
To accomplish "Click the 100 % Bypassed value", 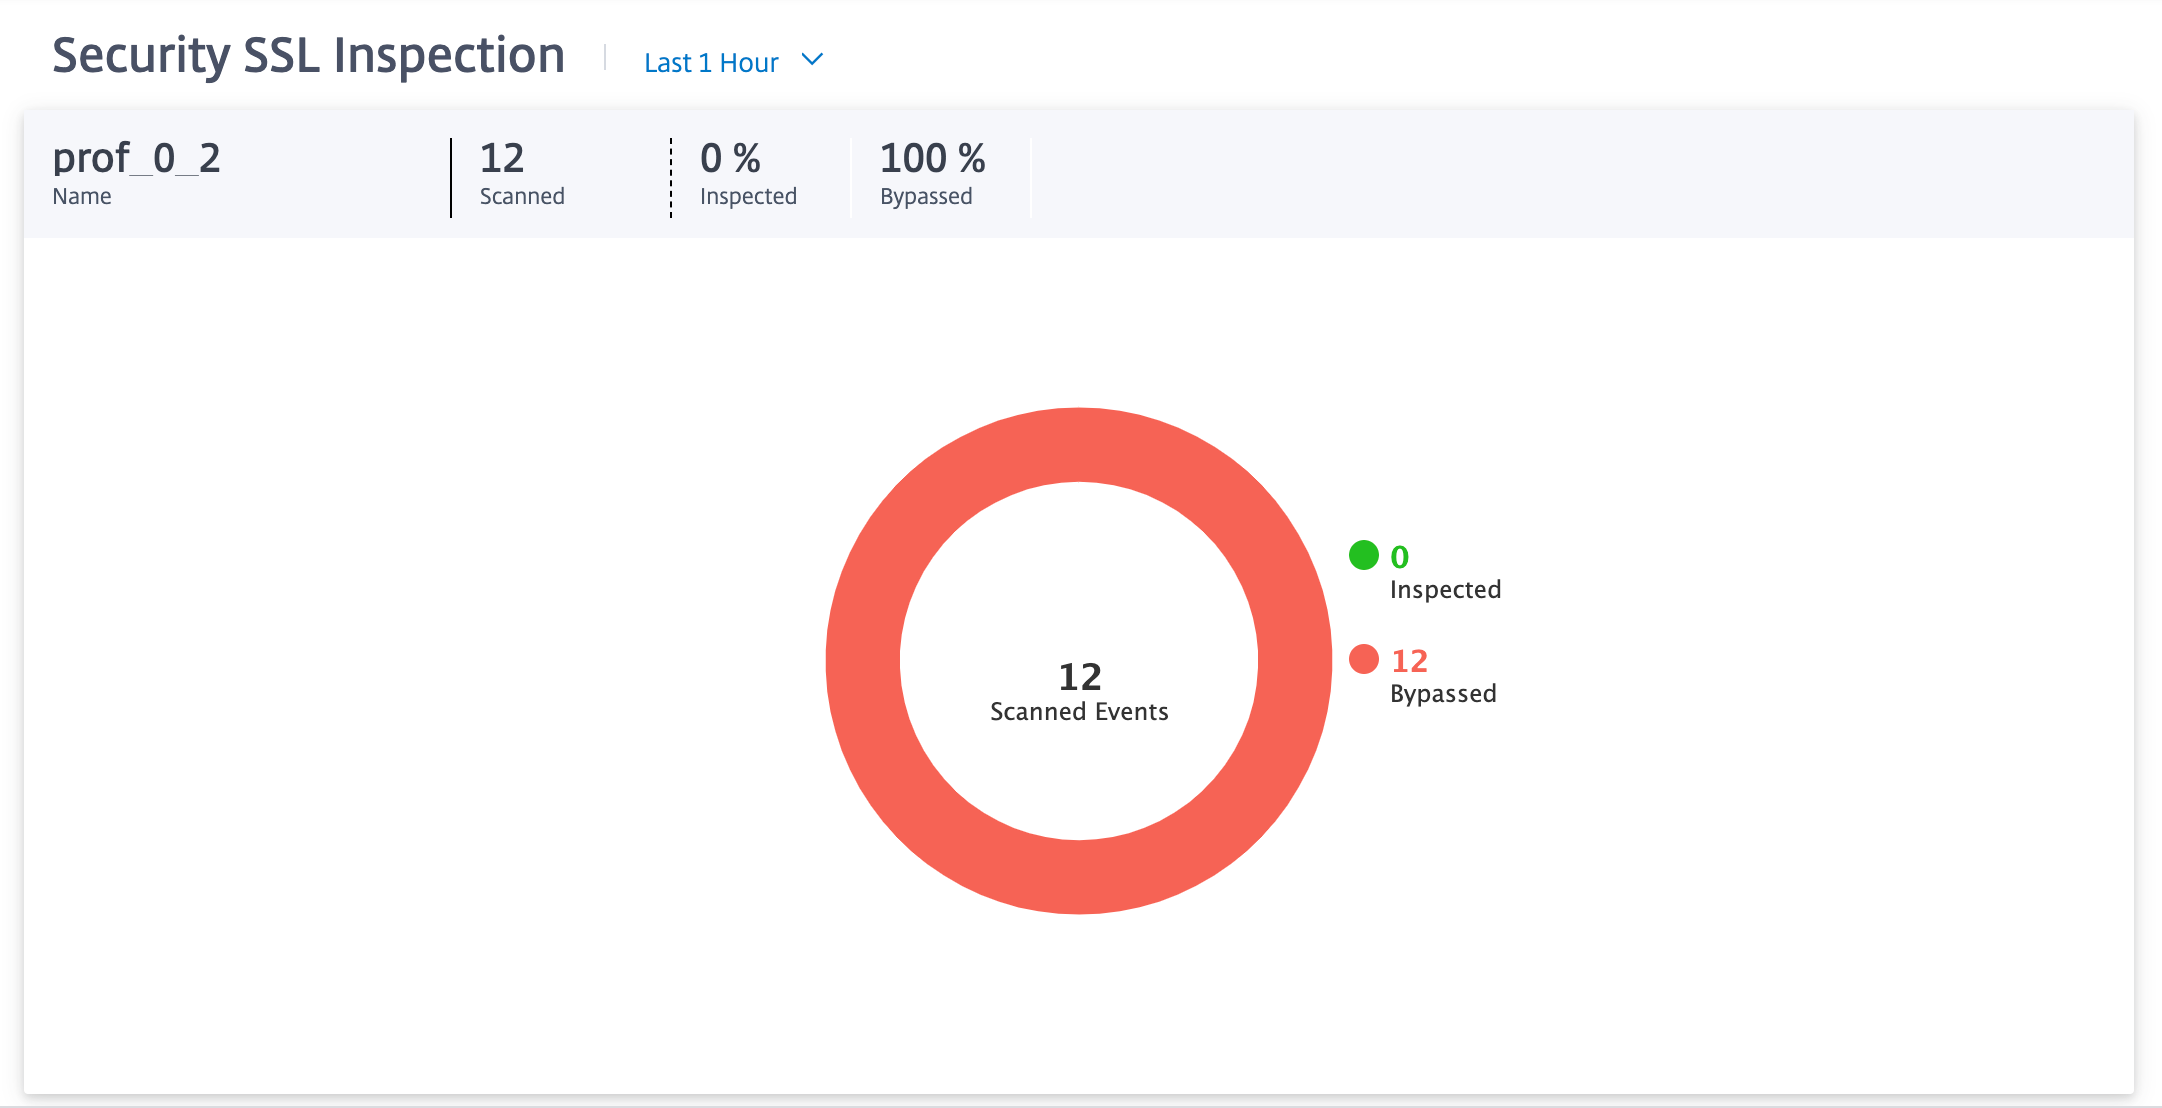I will (x=932, y=158).
